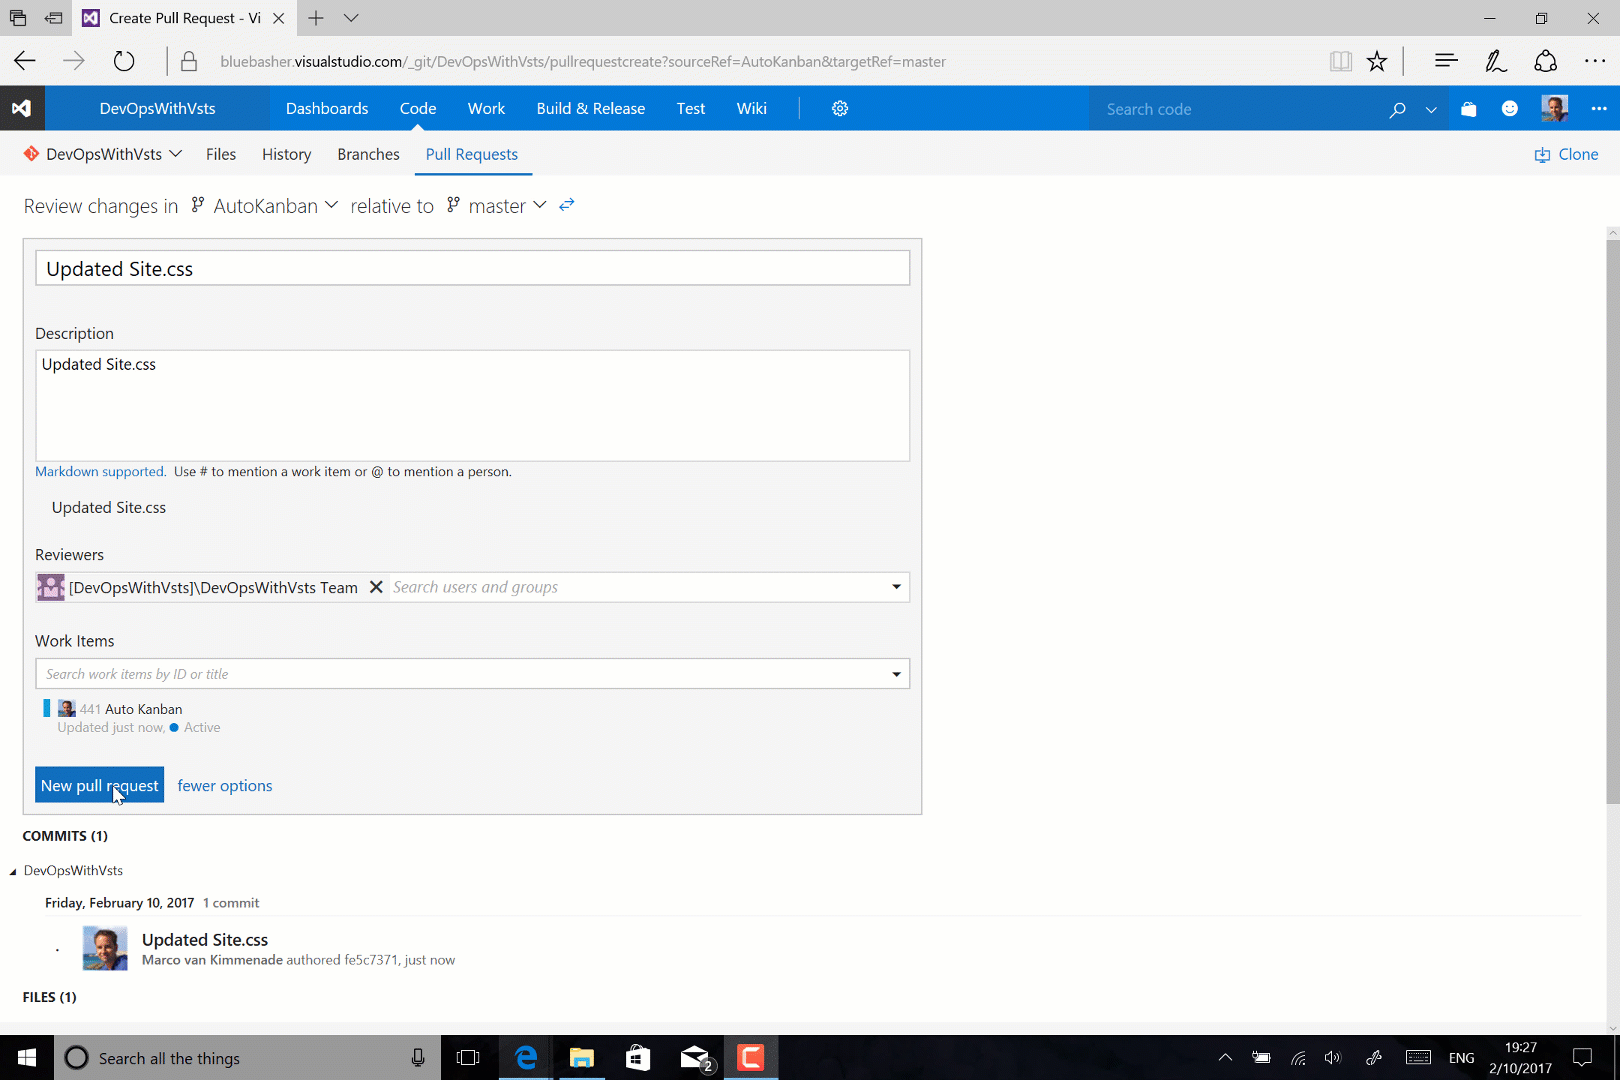
Task: Open the search scope chevron next to magnifier
Action: [x=1431, y=110]
